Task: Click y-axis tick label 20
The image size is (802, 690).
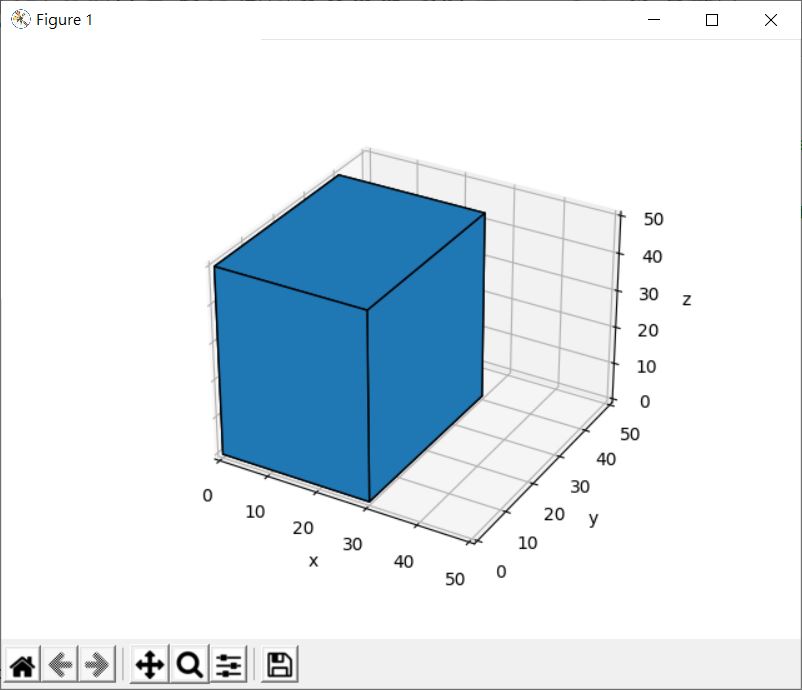Action: [x=554, y=515]
